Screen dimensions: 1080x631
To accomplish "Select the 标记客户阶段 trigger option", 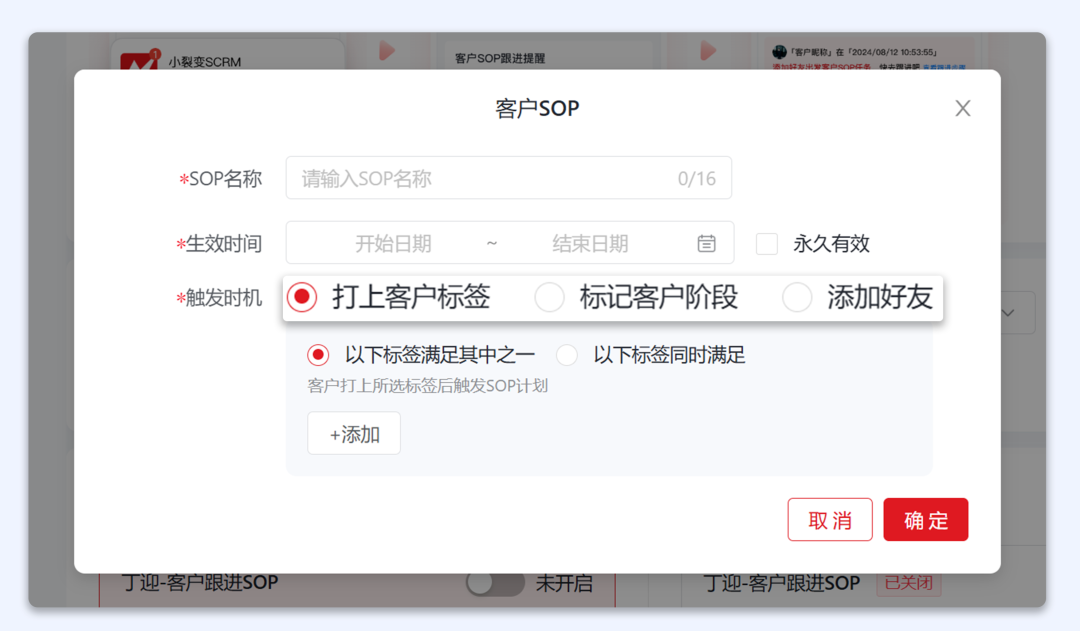I will point(550,297).
